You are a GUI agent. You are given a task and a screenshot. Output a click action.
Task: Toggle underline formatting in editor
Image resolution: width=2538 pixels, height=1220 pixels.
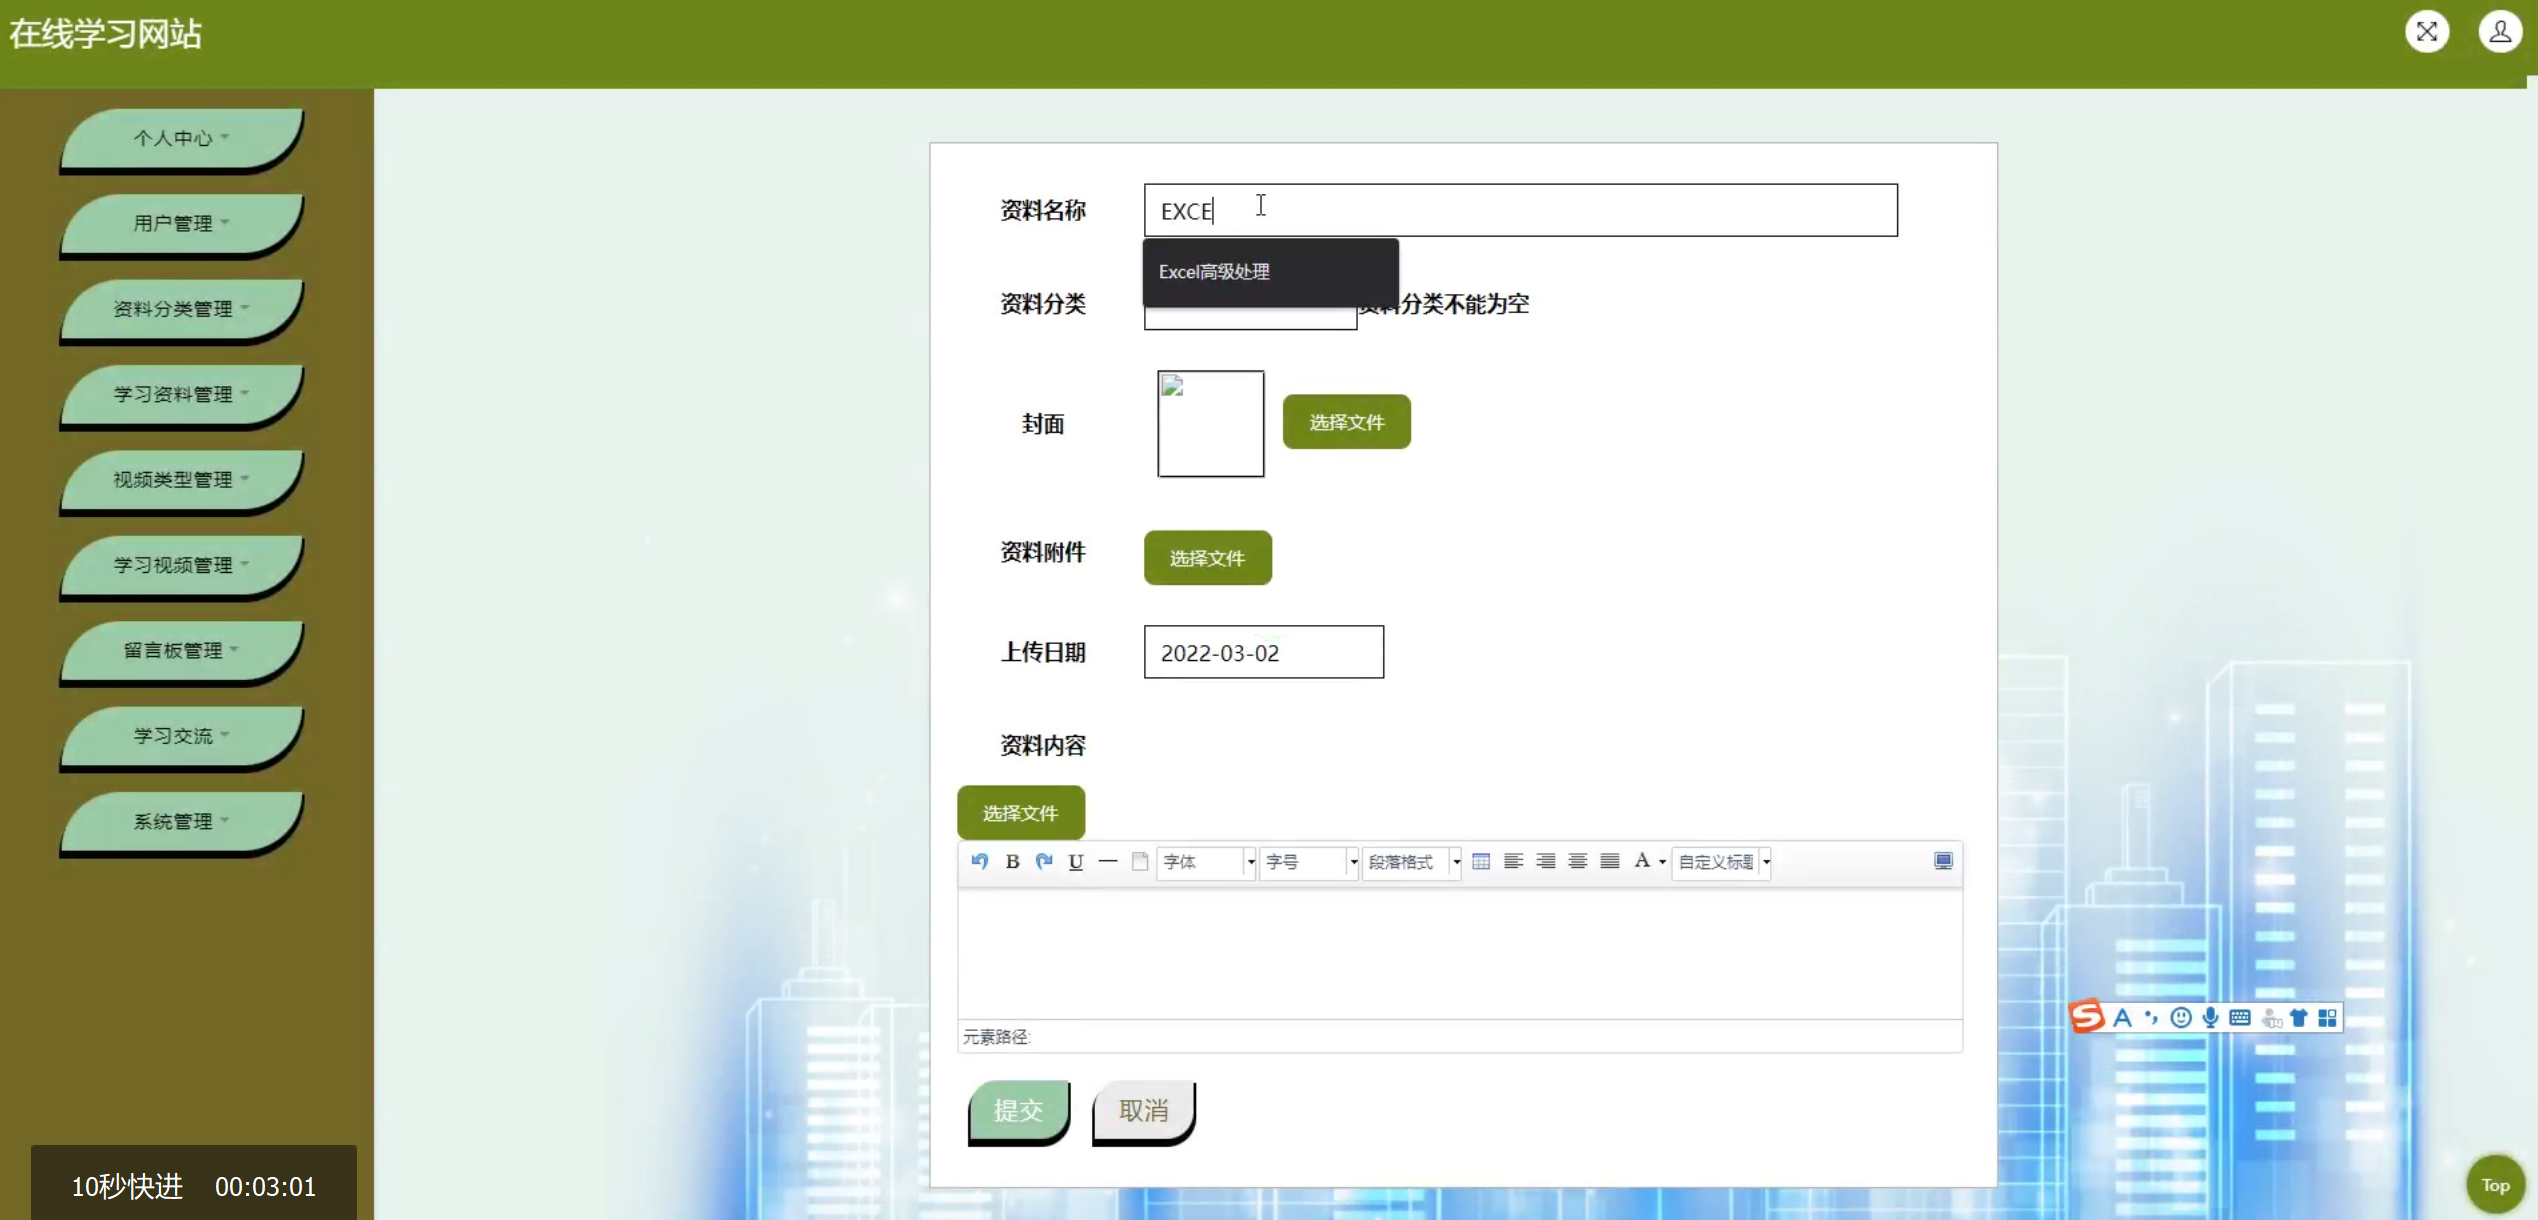pyautogui.click(x=1076, y=861)
